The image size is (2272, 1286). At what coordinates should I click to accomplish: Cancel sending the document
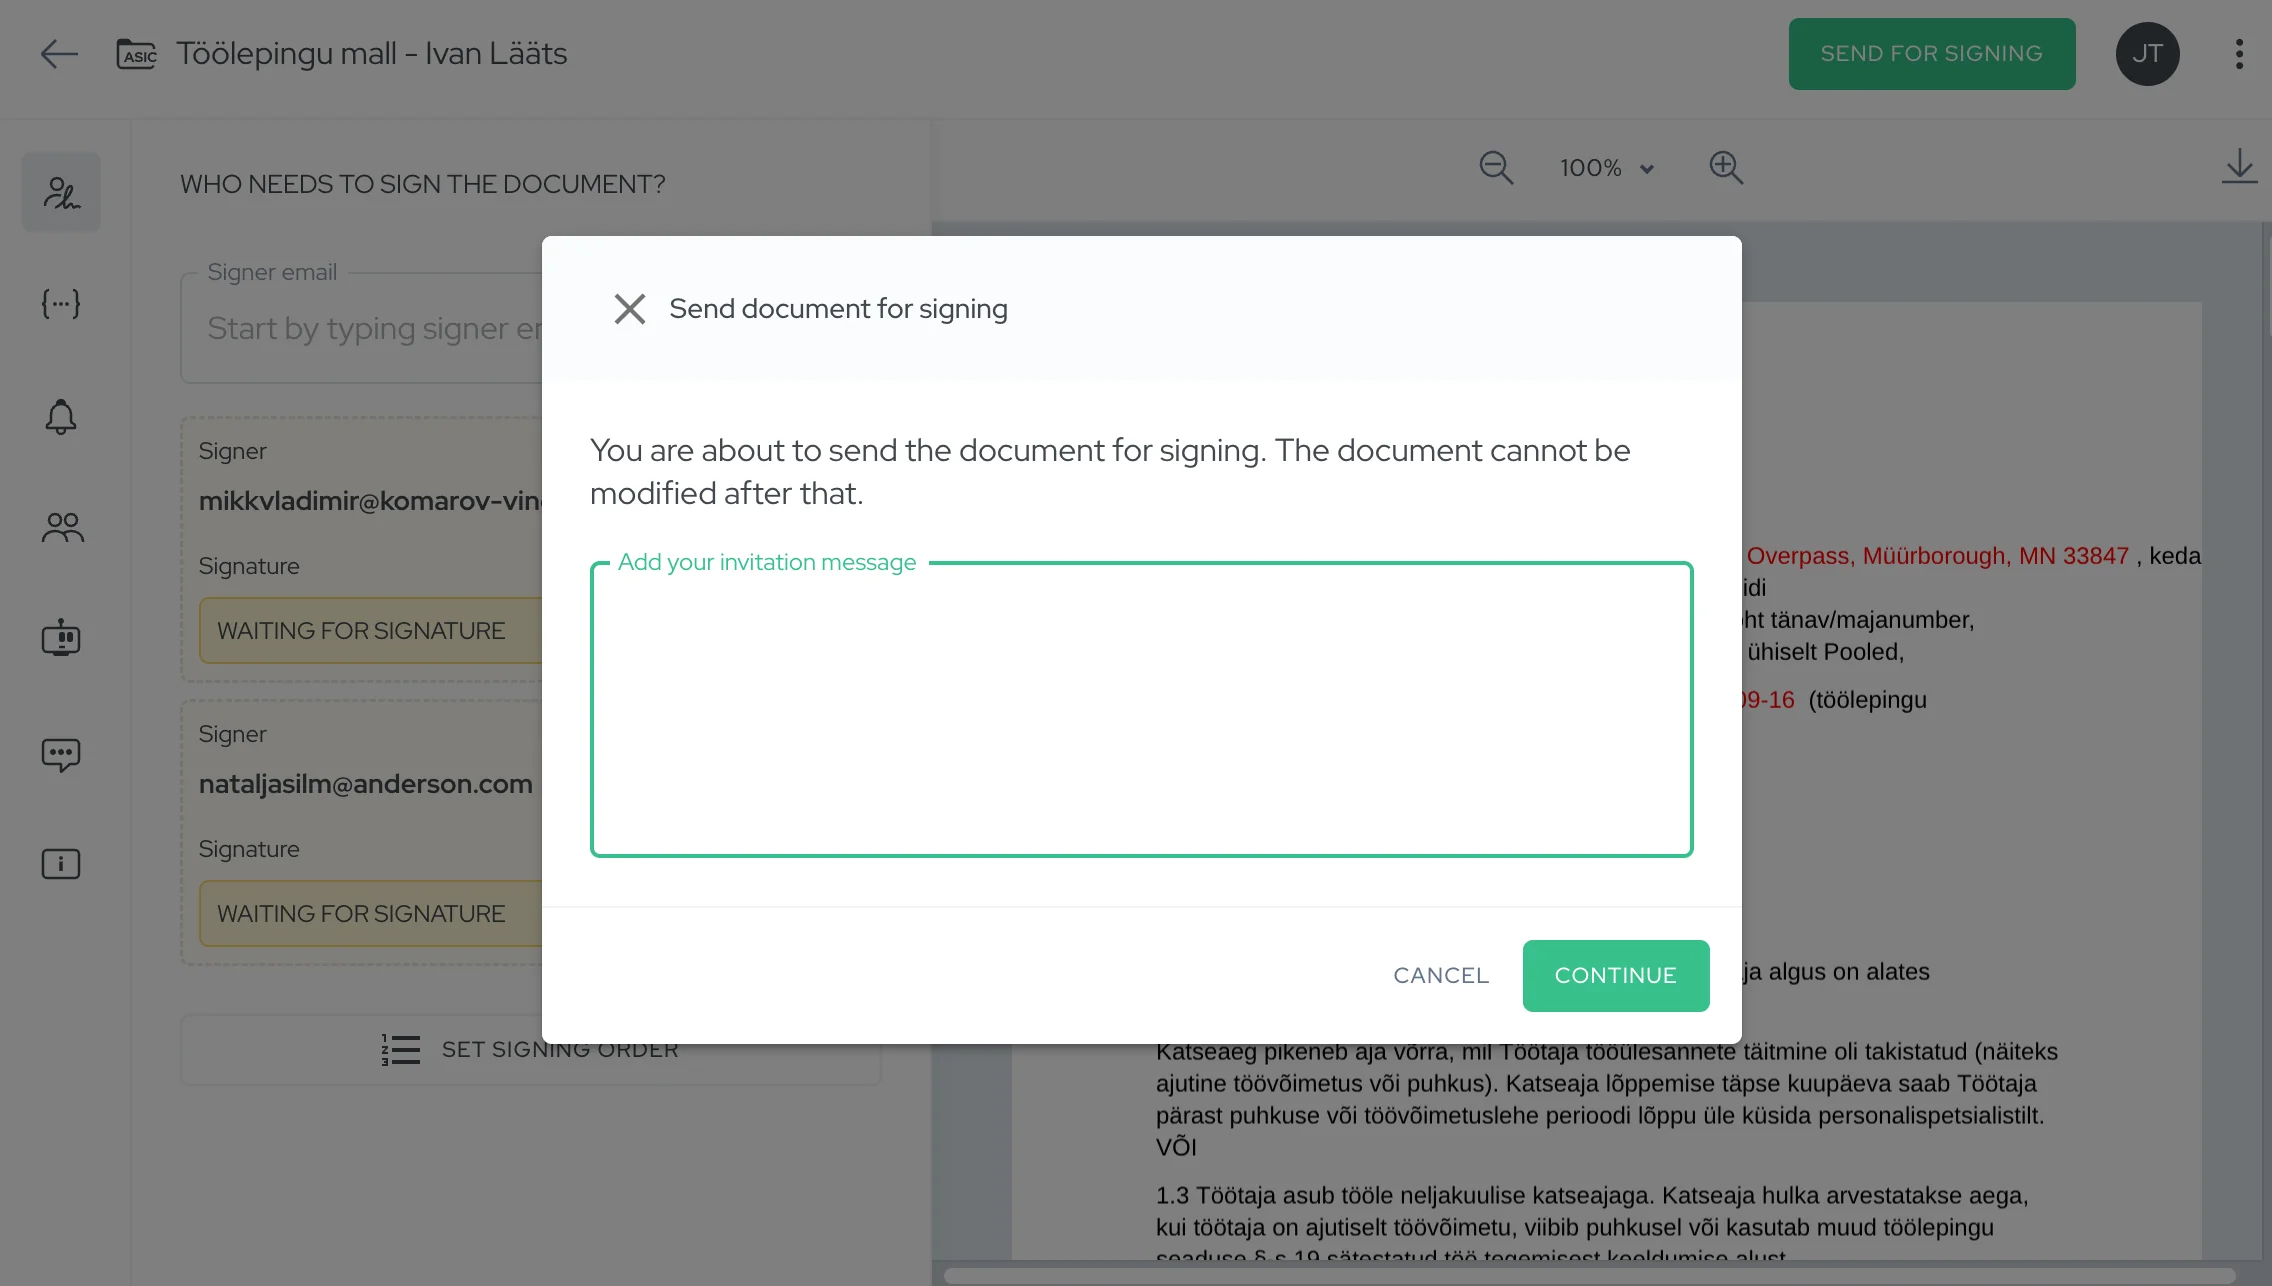click(1440, 975)
